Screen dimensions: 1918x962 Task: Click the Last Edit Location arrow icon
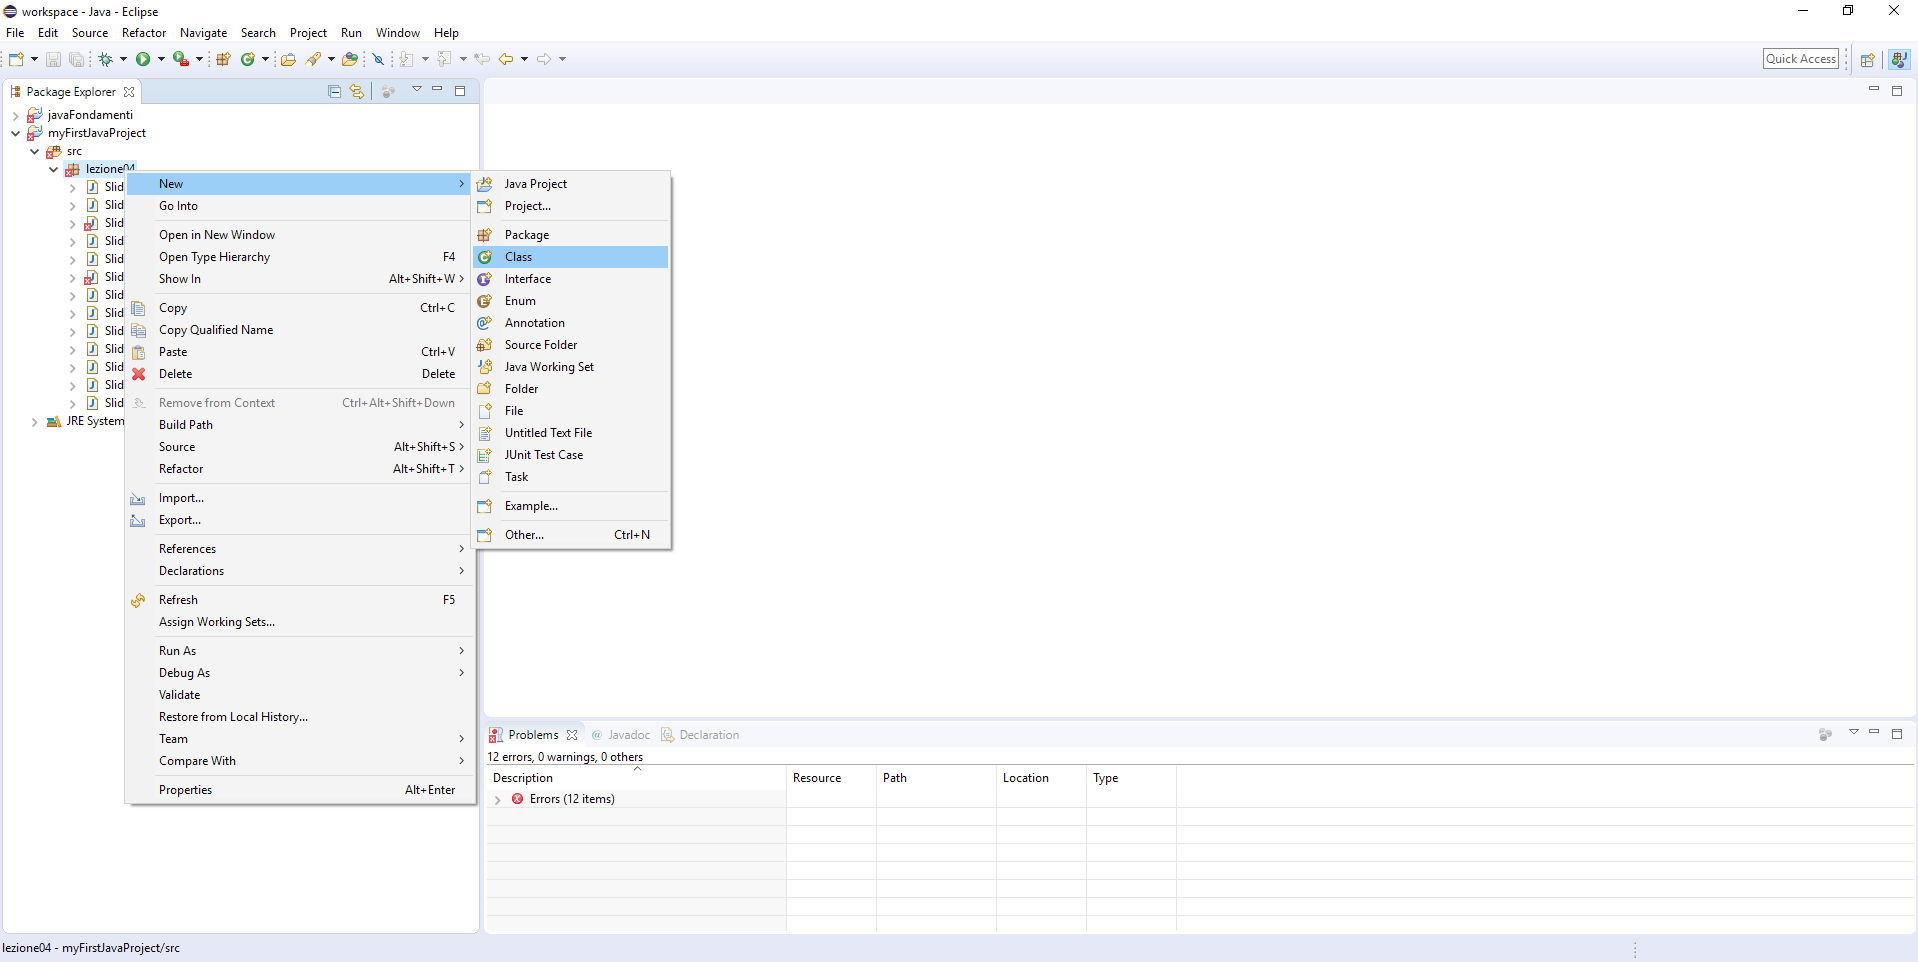482,59
